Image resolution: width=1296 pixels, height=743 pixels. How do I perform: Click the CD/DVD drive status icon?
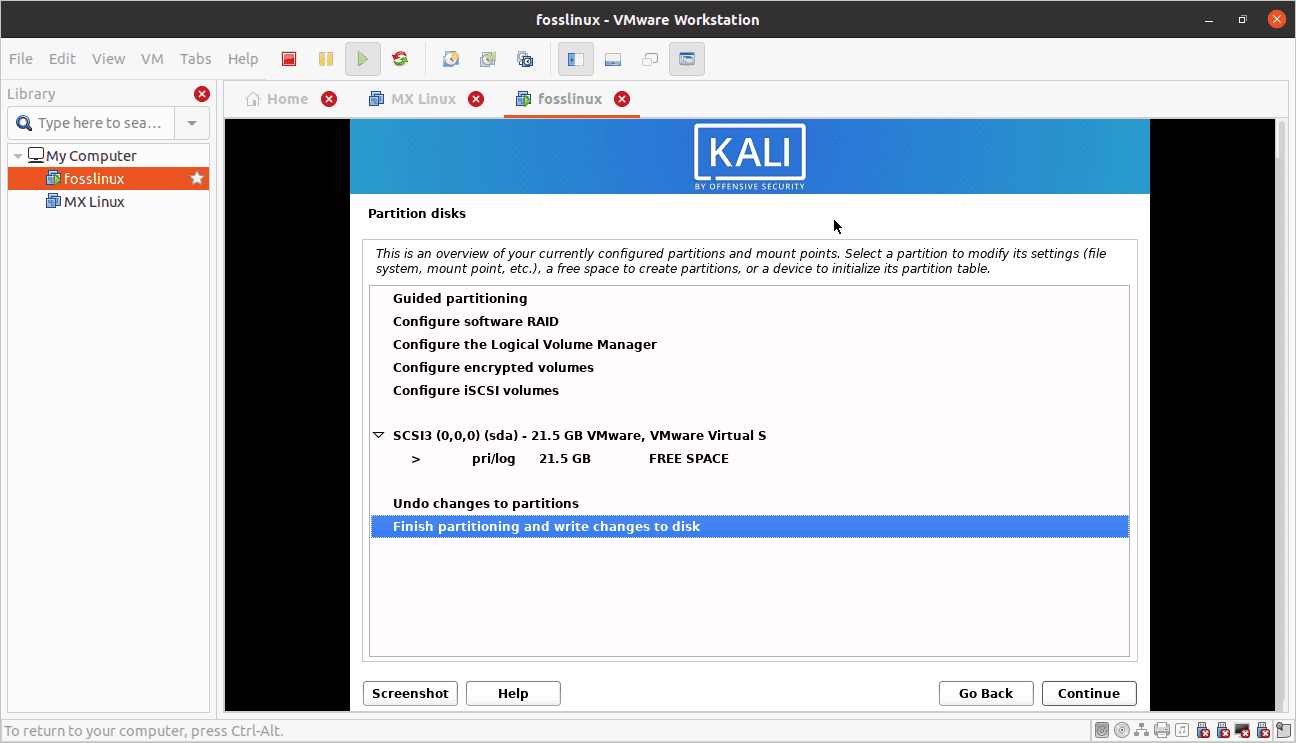(1122, 730)
